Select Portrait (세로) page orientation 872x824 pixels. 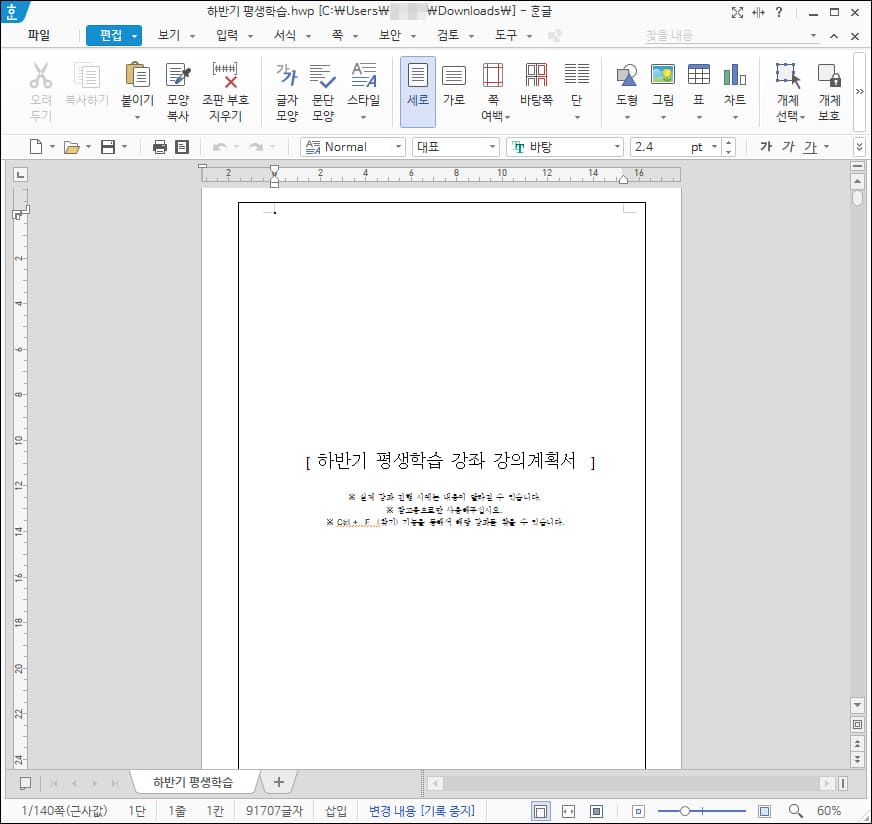418,92
